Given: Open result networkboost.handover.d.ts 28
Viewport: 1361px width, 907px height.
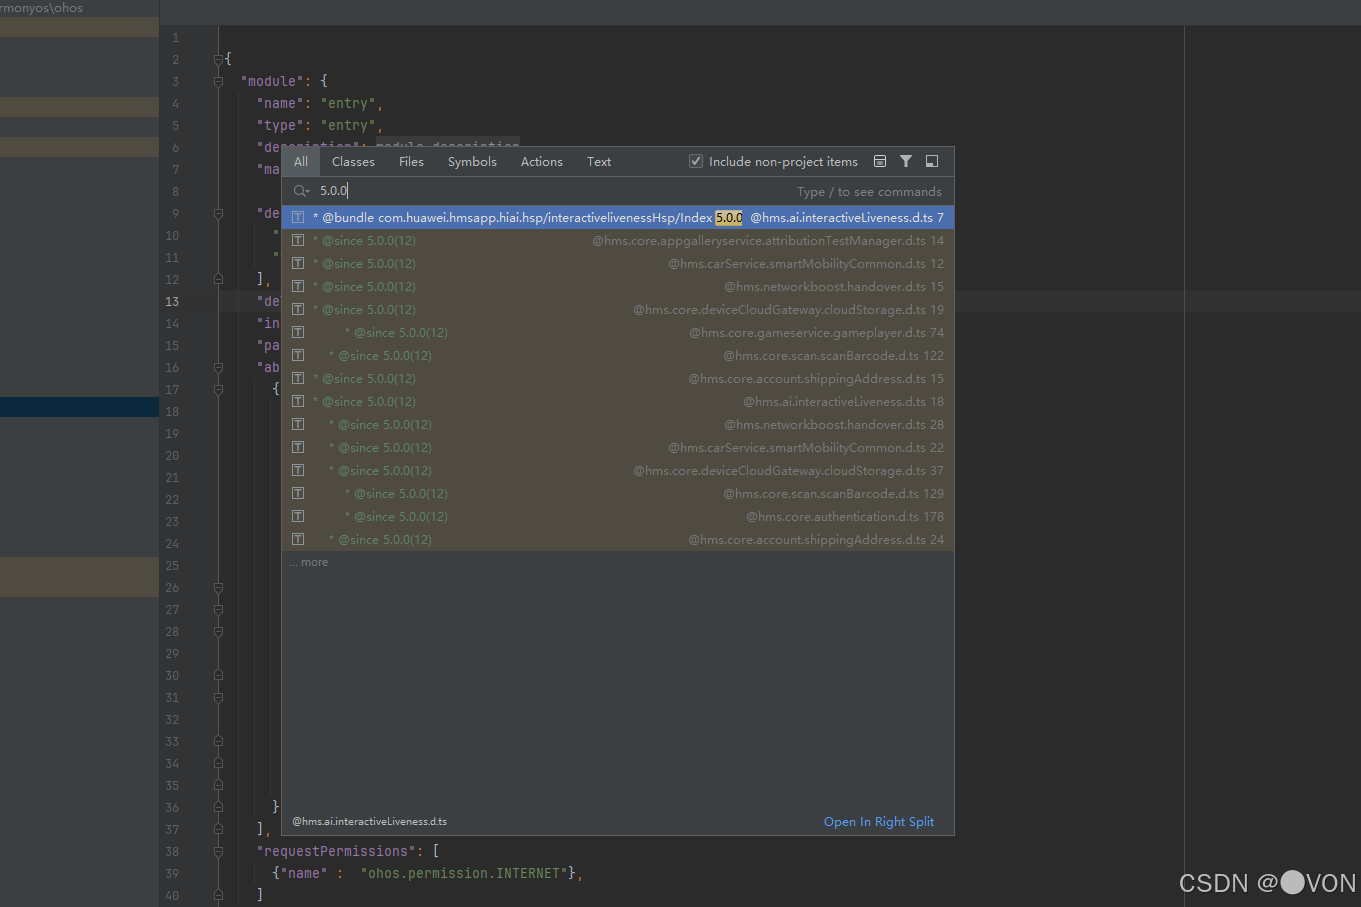Looking at the screenshot, I should pyautogui.click(x=618, y=425).
